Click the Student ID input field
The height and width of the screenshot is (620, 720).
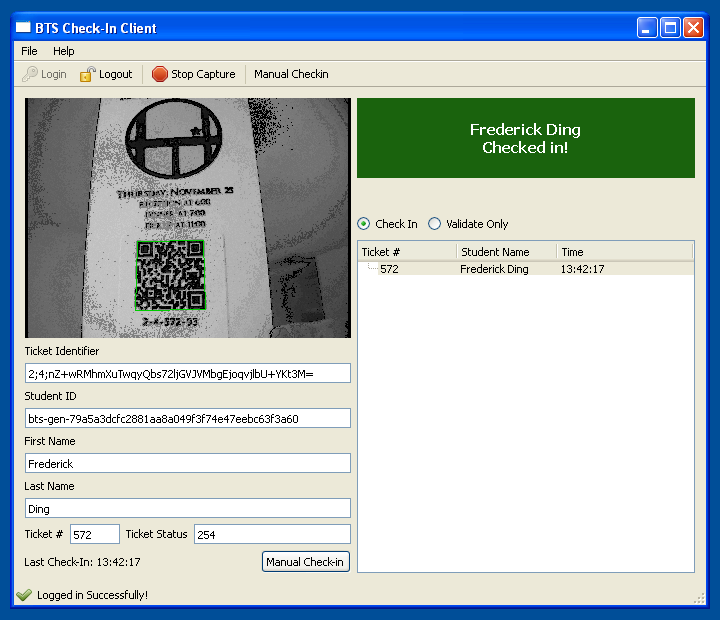(x=188, y=418)
